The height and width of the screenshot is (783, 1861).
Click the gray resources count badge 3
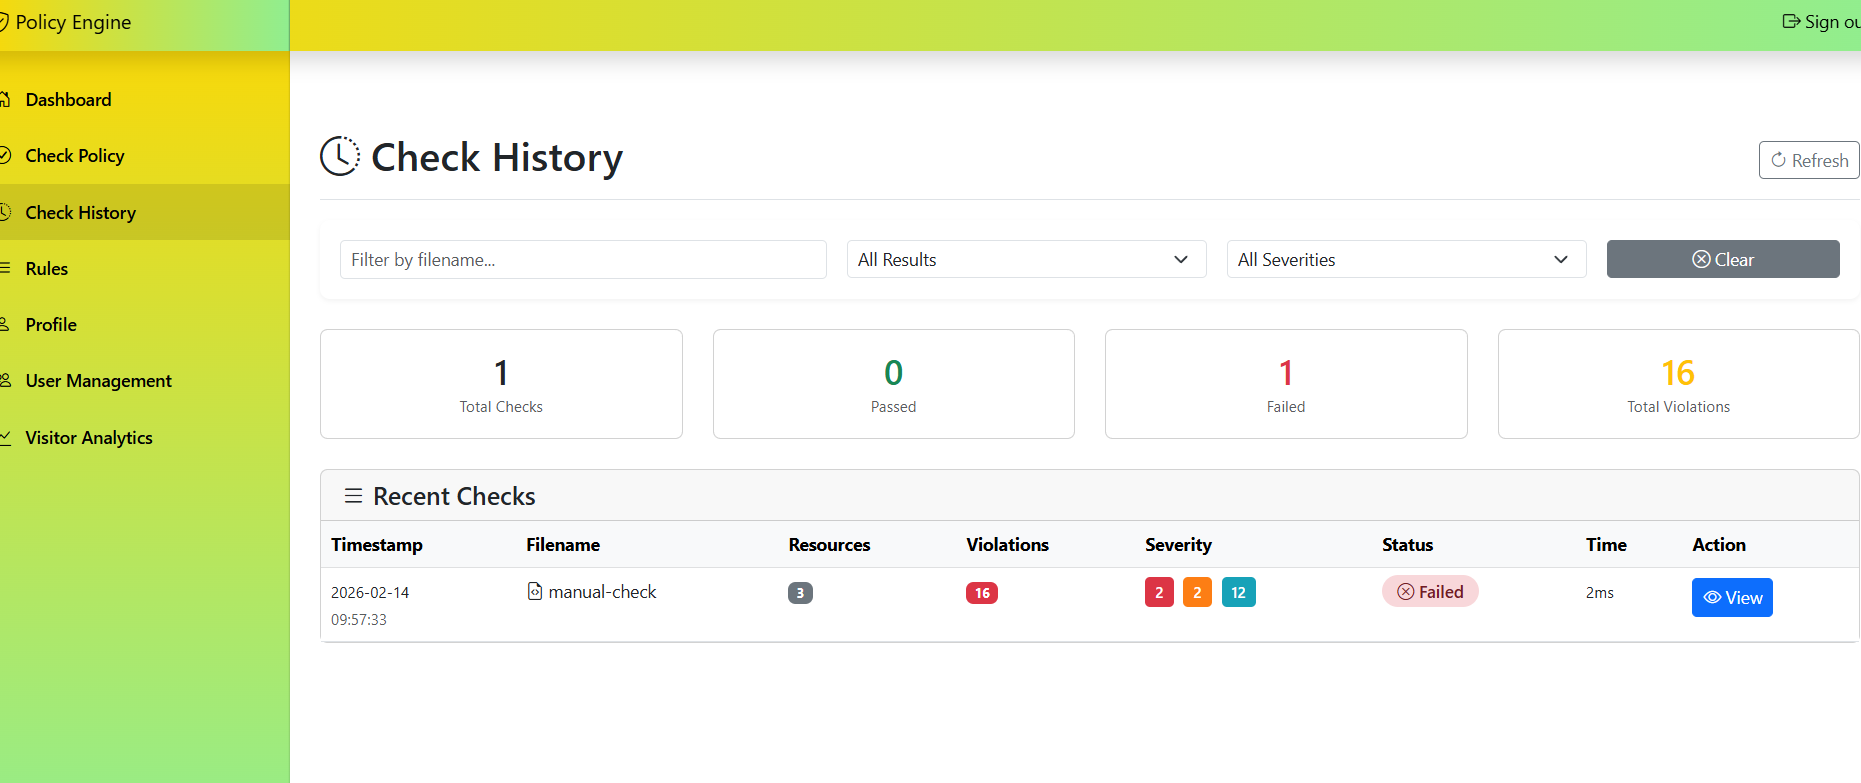coord(800,593)
